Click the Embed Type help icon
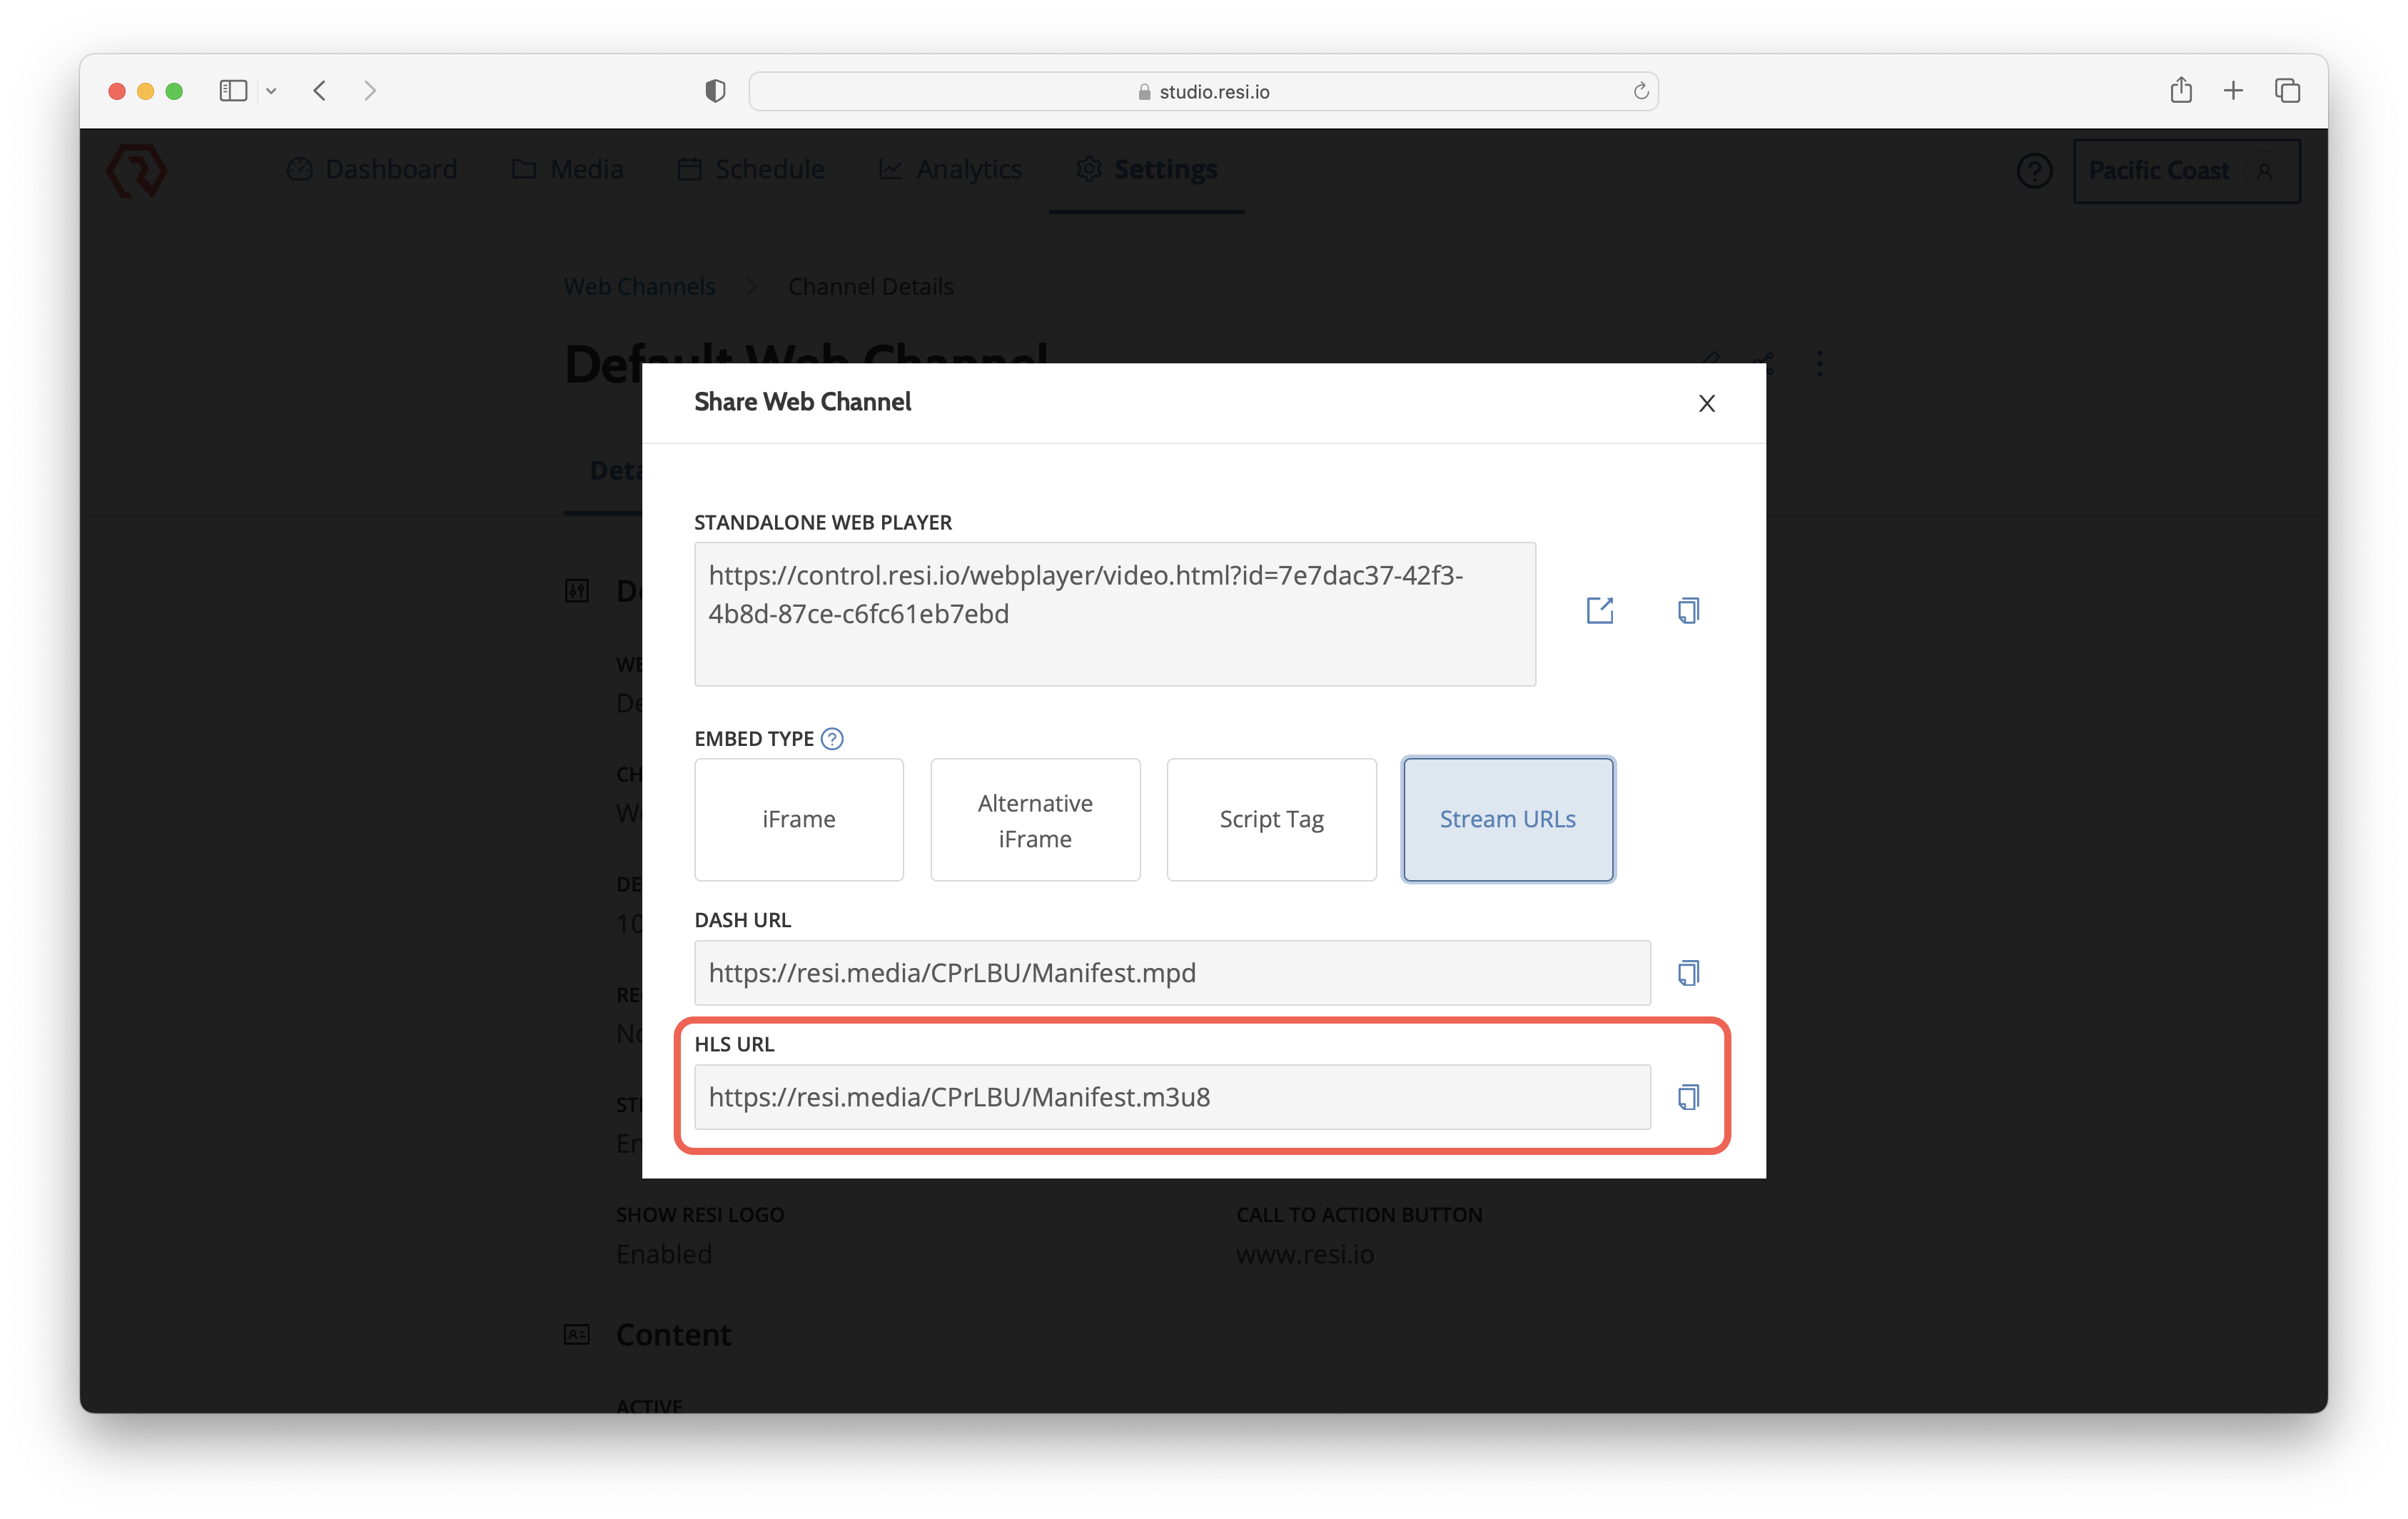Screen dimensions: 2408x1519 point(832,738)
